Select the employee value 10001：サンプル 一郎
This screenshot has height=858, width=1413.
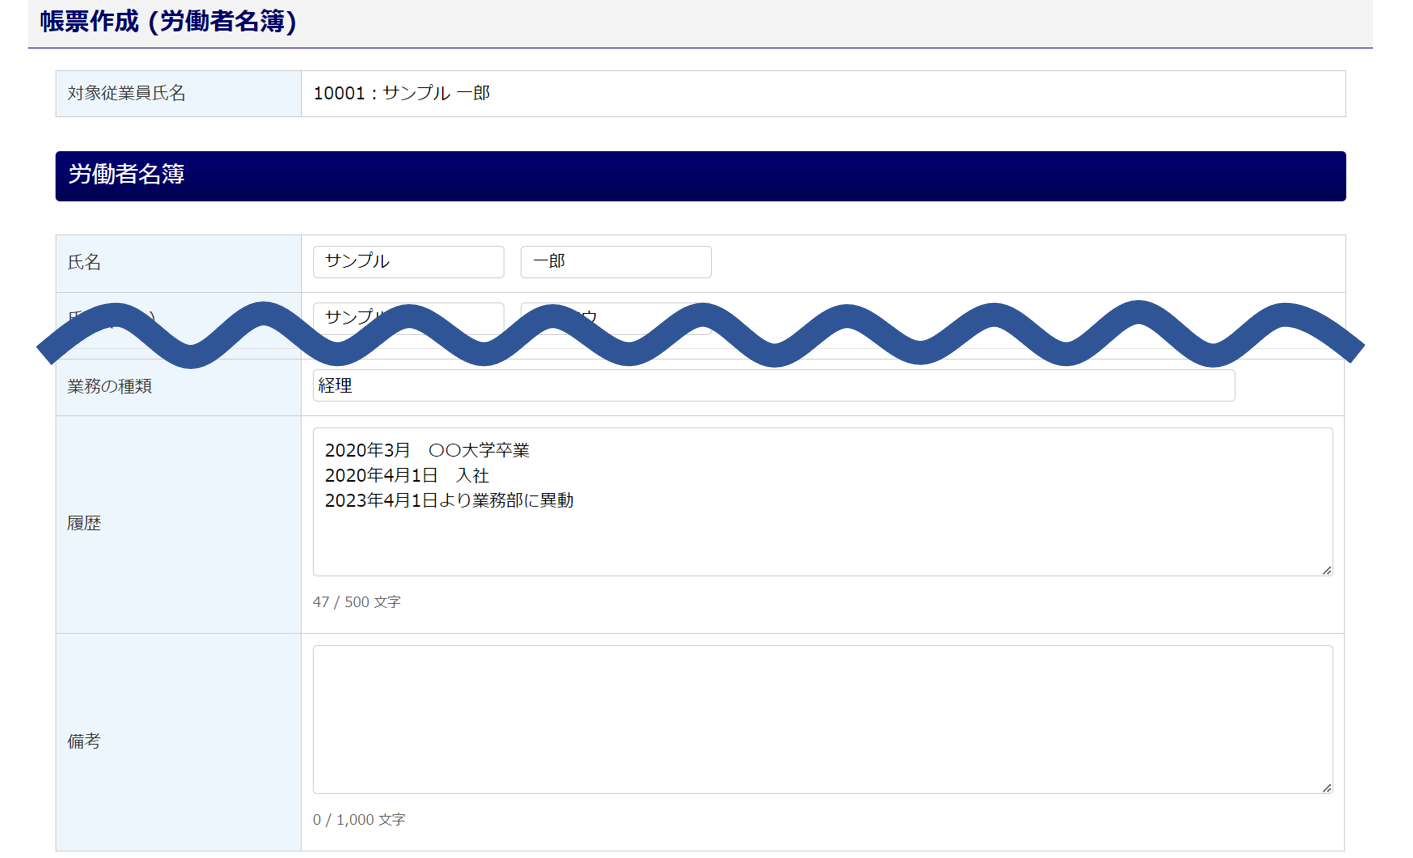(401, 93)
